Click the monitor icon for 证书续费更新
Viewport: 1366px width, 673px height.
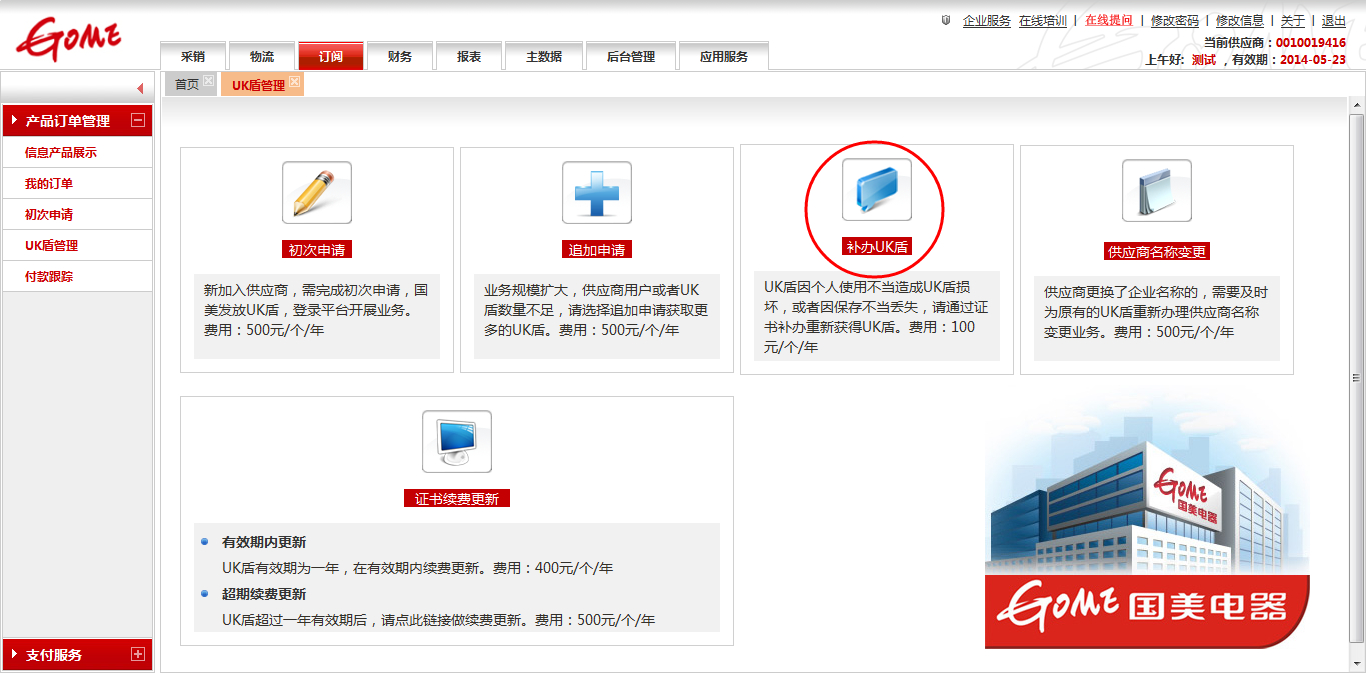coord(456,441)
